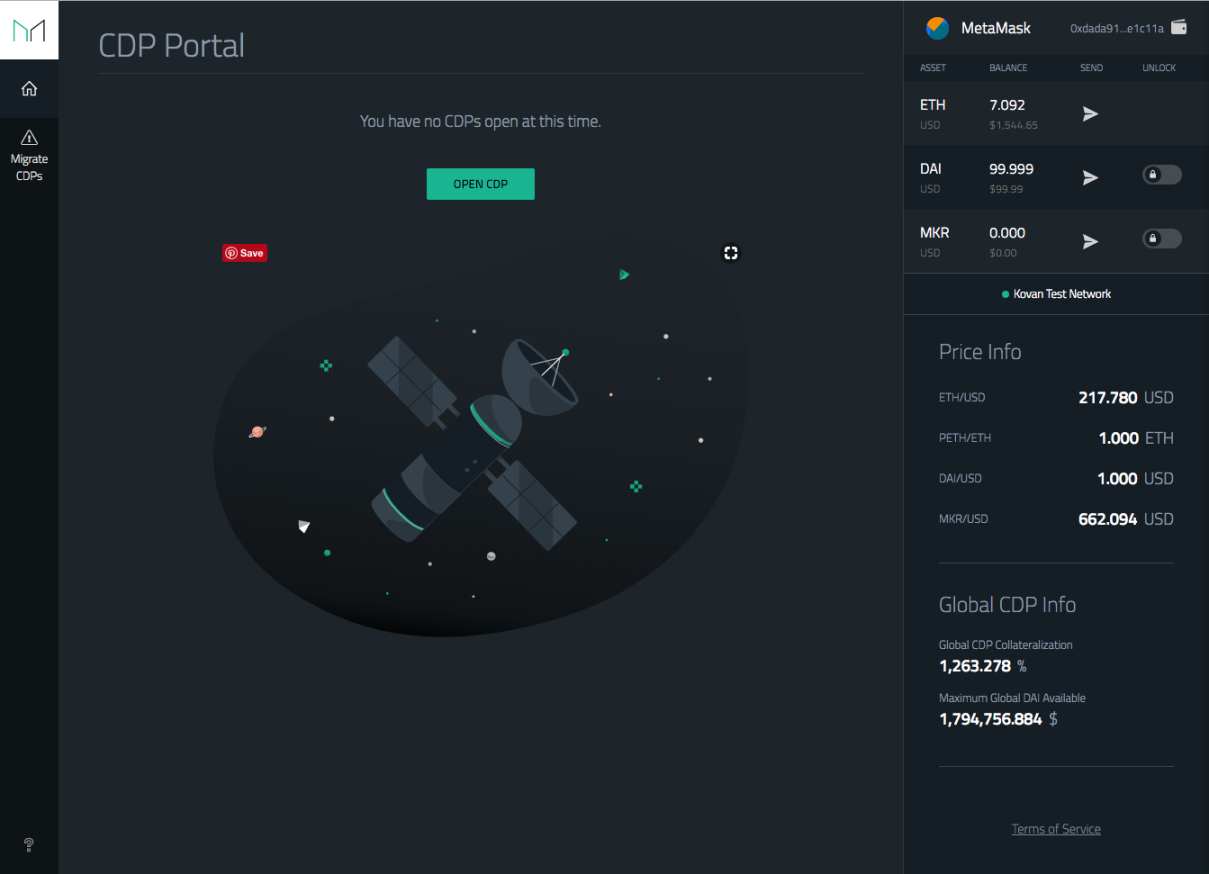Click the wallet address 0xdada91...e1c11a
The width and height of the screenshot is (1209, 874).
(x=1116, y=29)
